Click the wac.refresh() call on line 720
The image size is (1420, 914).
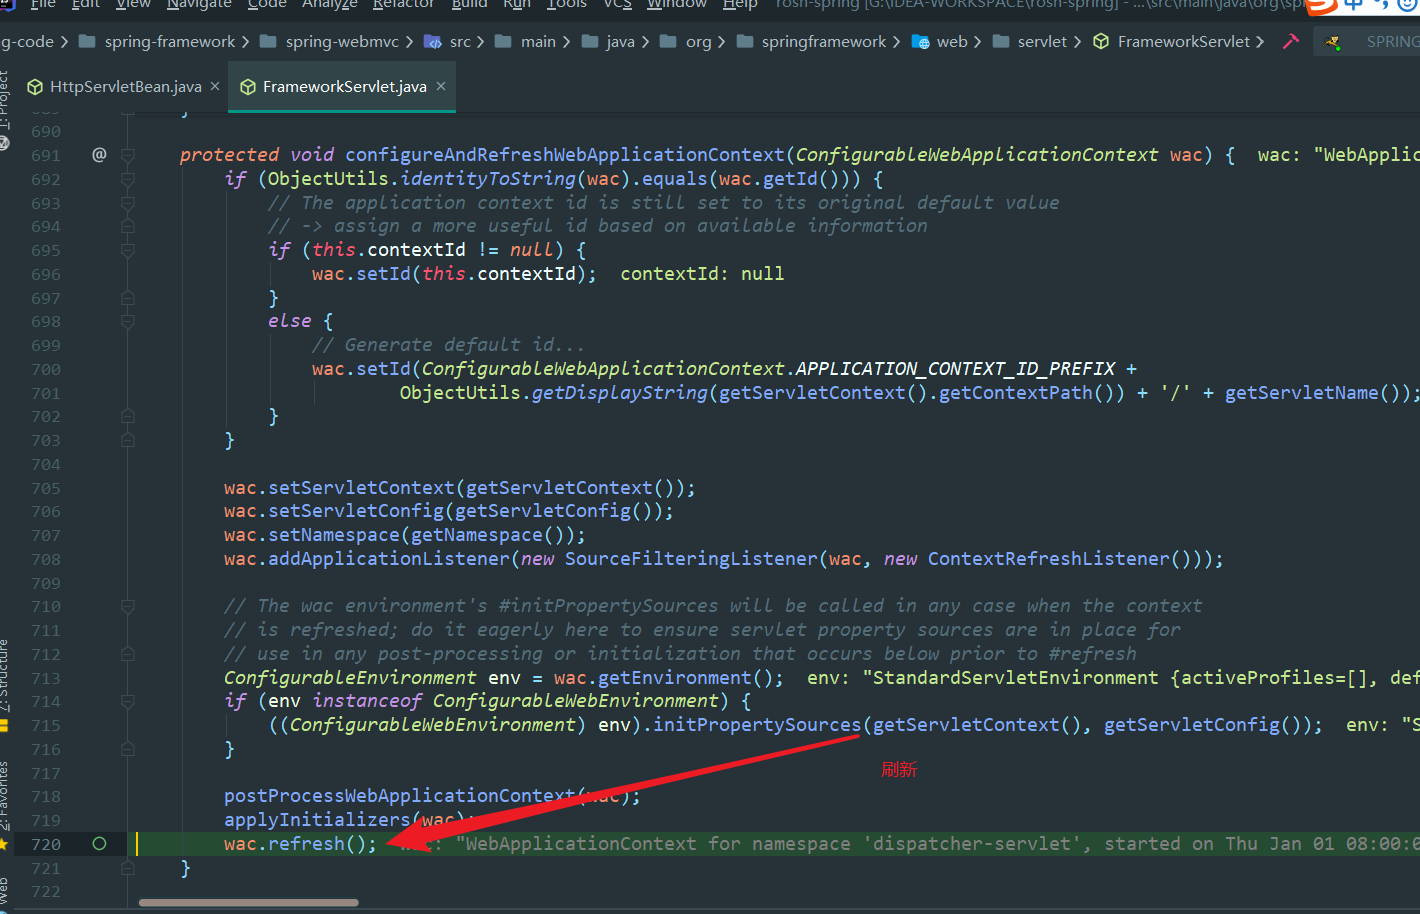tap(301, 843)
